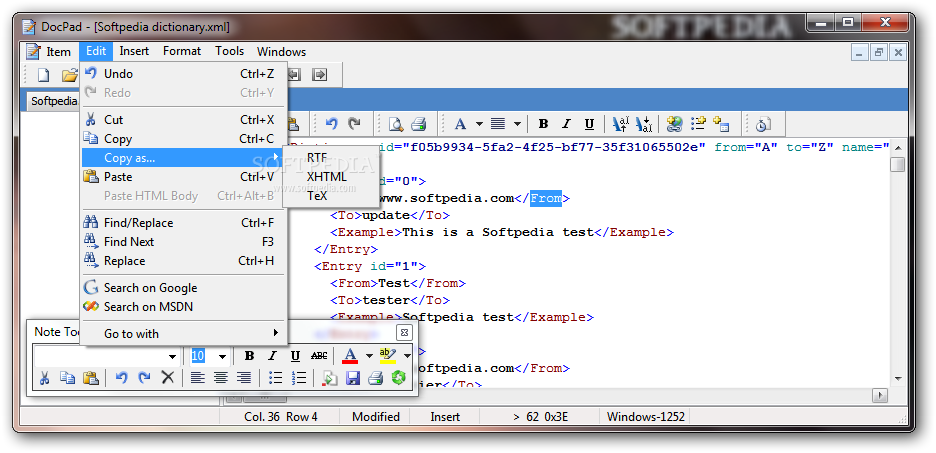
Task: Click the numbered list icon in Note toolbar
Action: tap(298, 377)
